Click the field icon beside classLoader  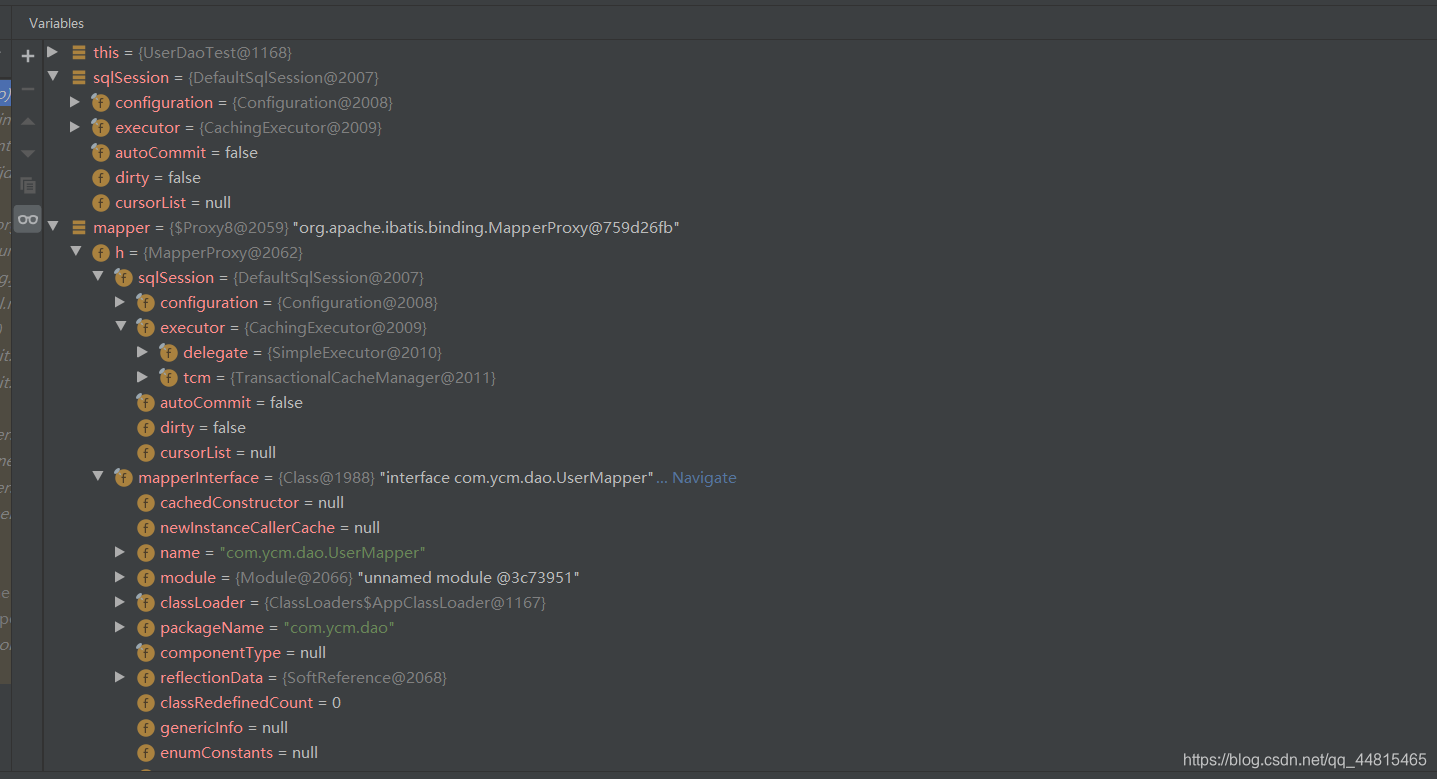146,602
